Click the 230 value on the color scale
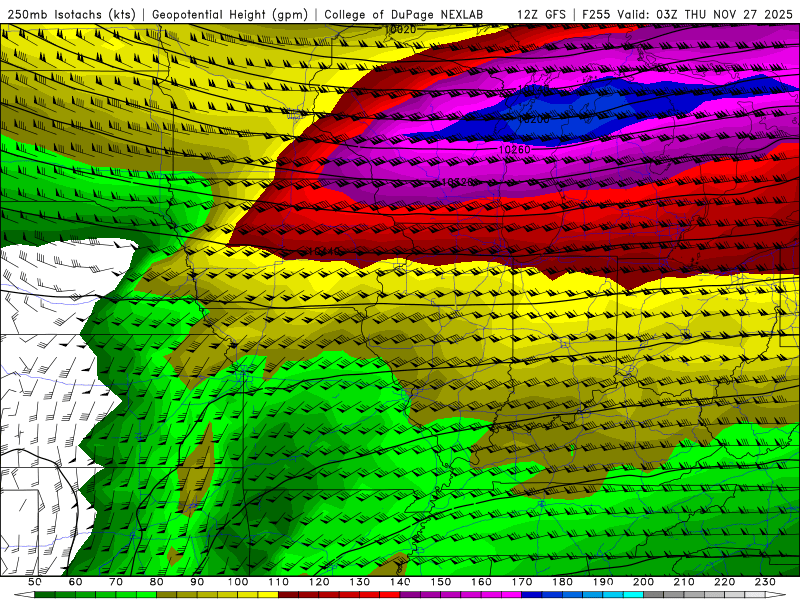Viewport: 800px width, 600px height. [766, 582]
